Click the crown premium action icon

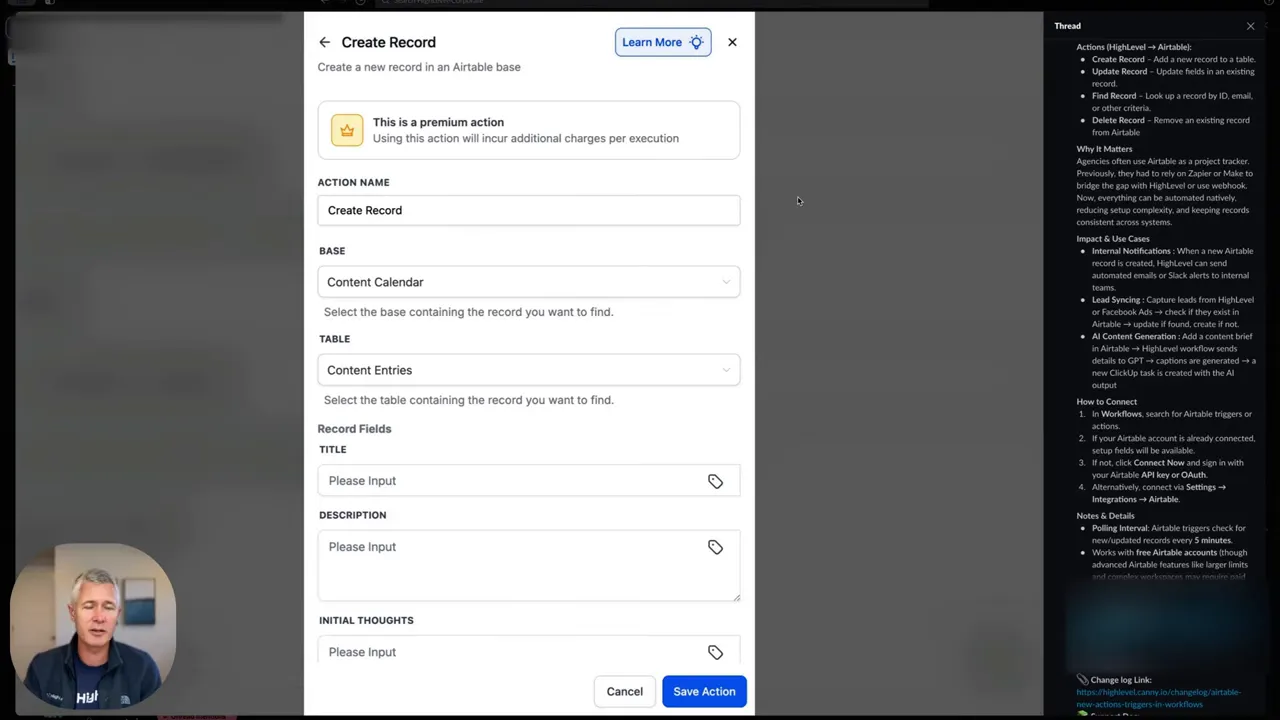point(347,130)
